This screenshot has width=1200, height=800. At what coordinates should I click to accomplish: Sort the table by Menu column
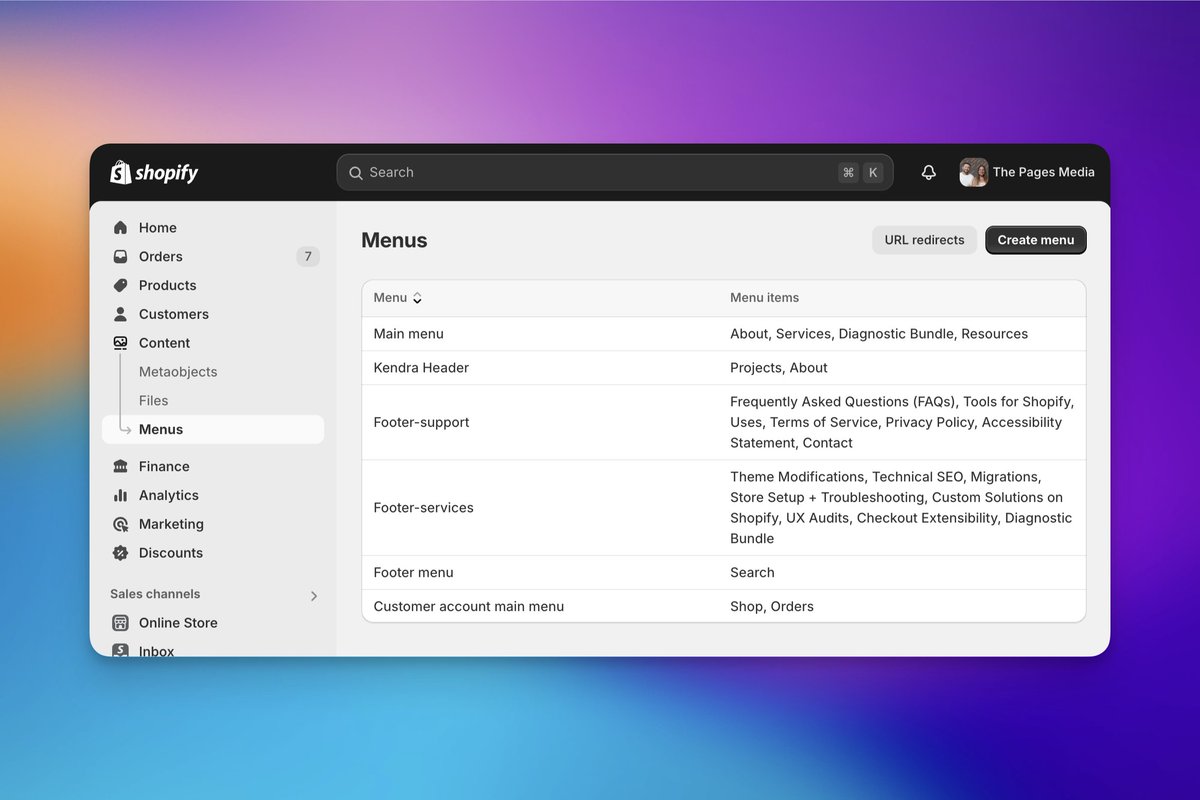[397, 298]
